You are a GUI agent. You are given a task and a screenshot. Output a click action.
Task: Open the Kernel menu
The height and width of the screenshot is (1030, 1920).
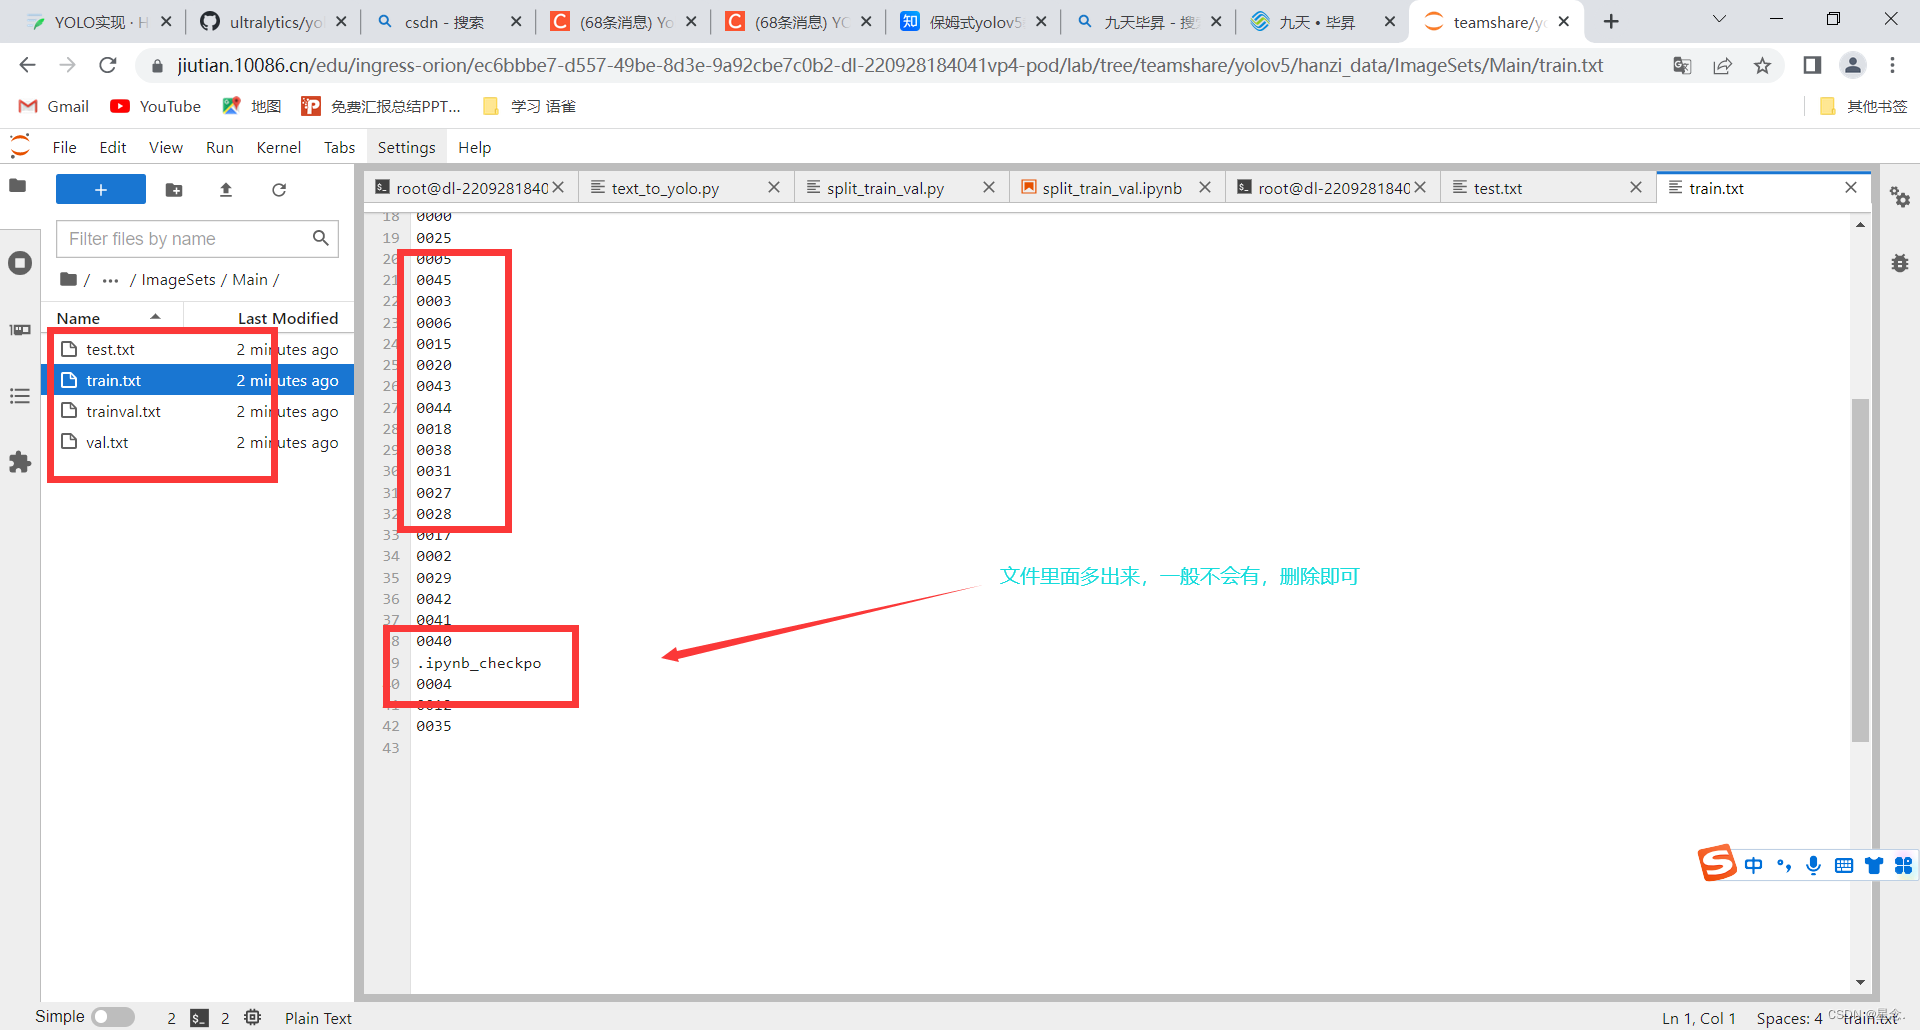(x=278, y=147)
